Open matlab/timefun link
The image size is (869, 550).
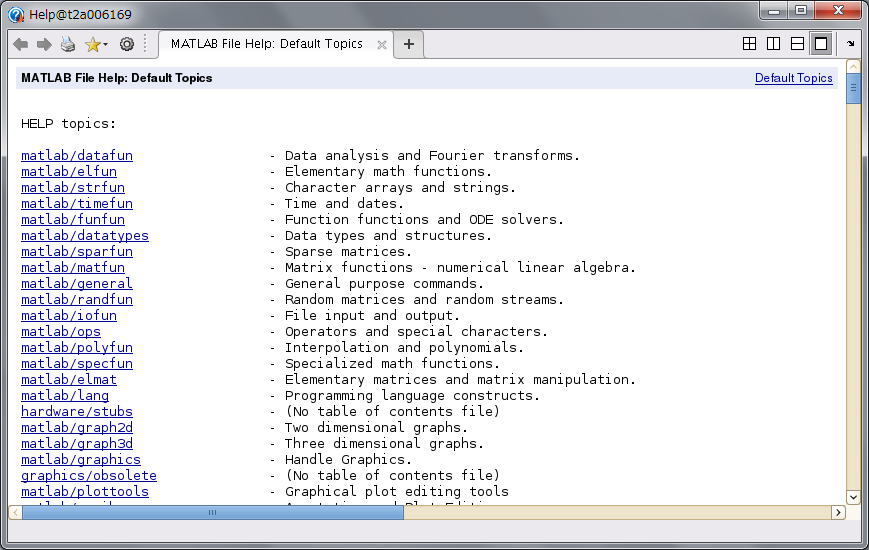[x=77, y=204]
